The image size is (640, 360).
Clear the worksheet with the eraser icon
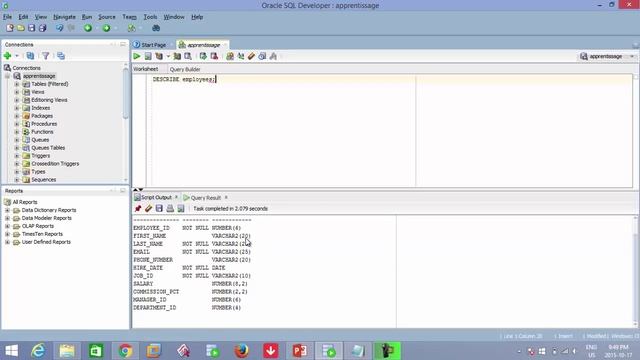tap(251, 56)
